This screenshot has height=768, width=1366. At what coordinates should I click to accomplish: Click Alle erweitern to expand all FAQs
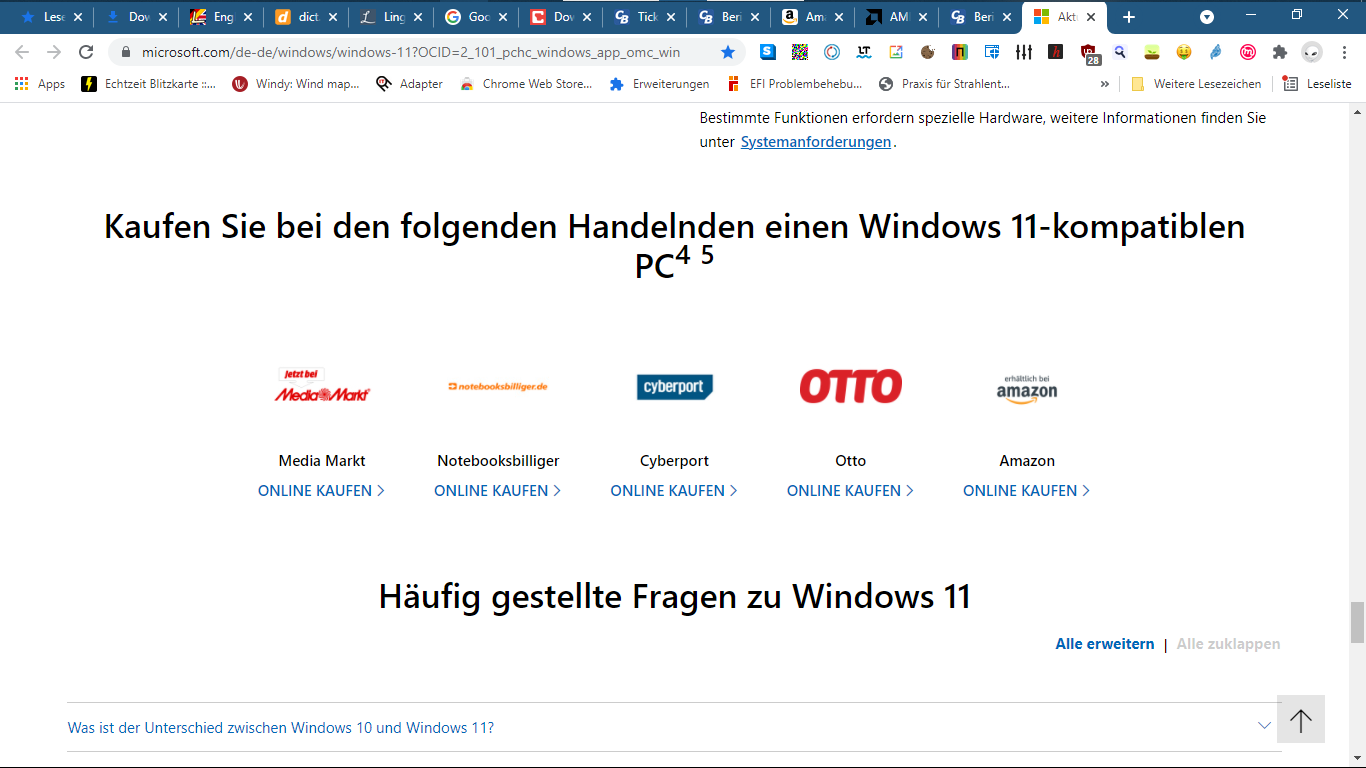point(1105,644)
